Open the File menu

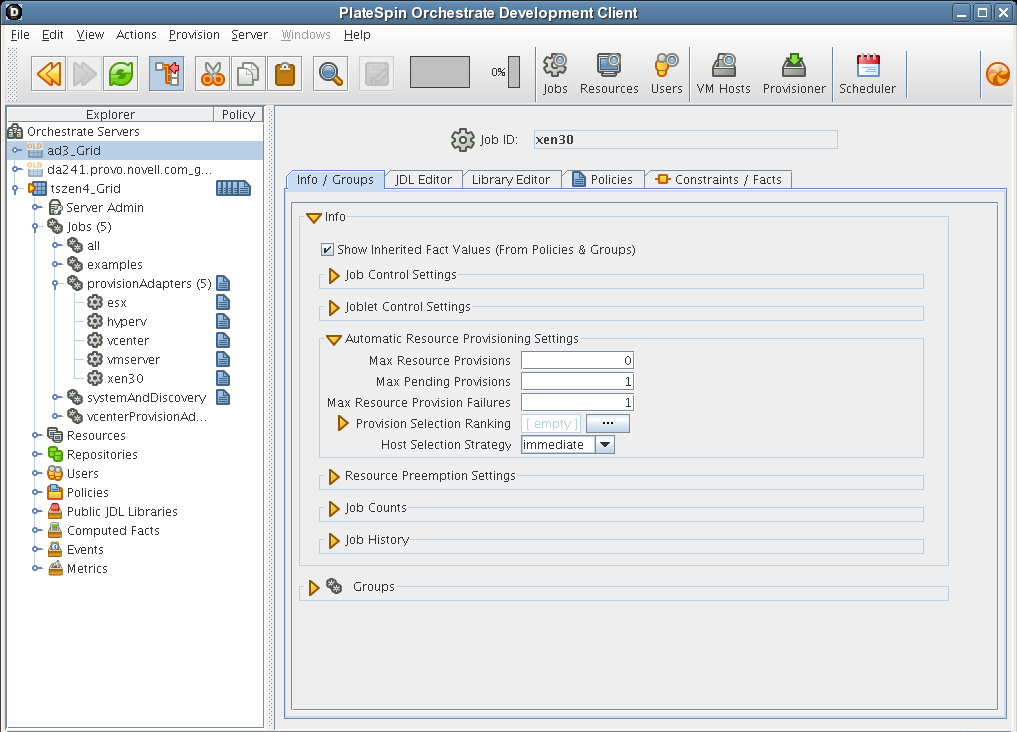20,35
